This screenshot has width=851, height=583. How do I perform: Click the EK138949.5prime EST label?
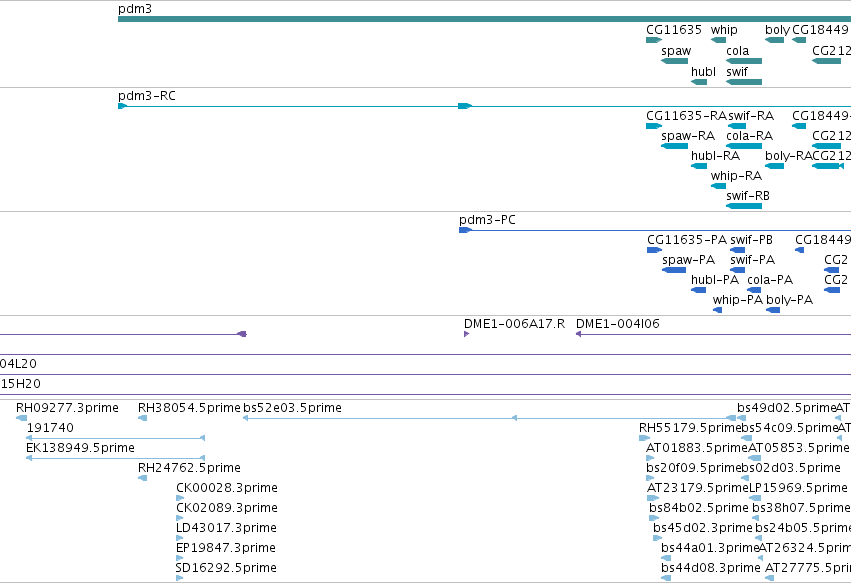pyautogui.click(x=80, y=448)
